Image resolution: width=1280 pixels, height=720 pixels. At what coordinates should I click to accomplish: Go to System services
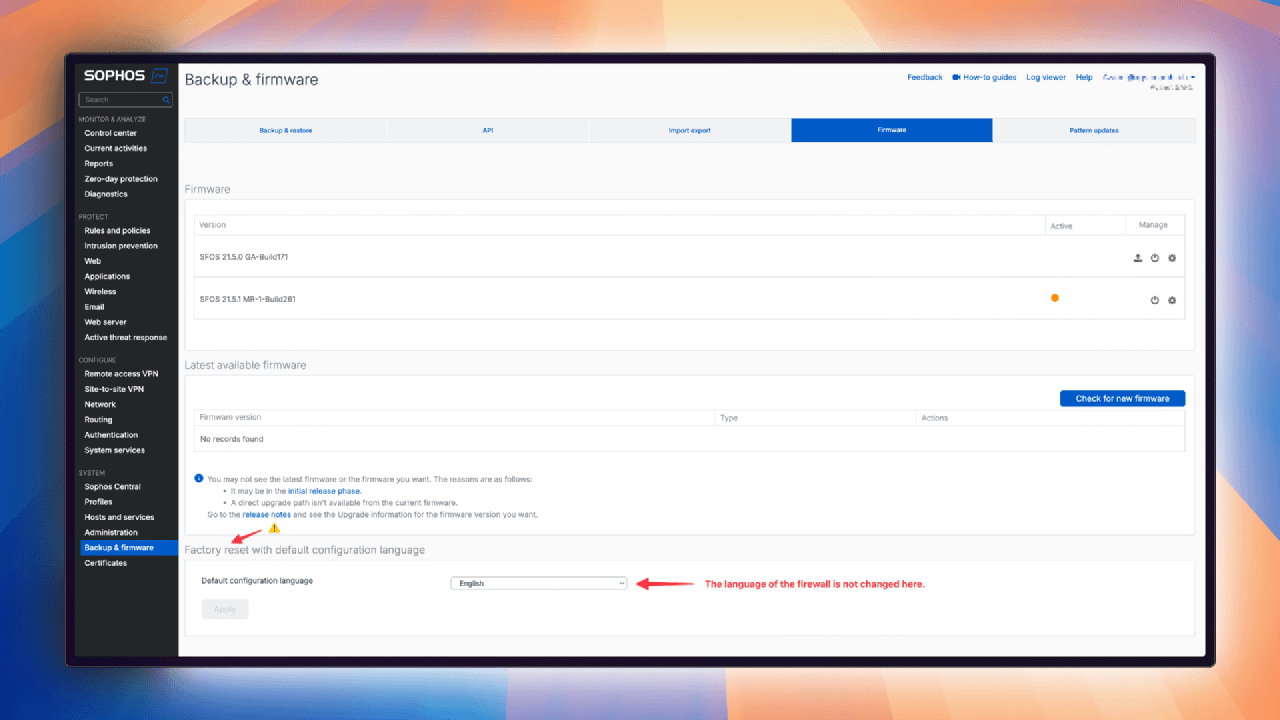[x=114, y=450]
